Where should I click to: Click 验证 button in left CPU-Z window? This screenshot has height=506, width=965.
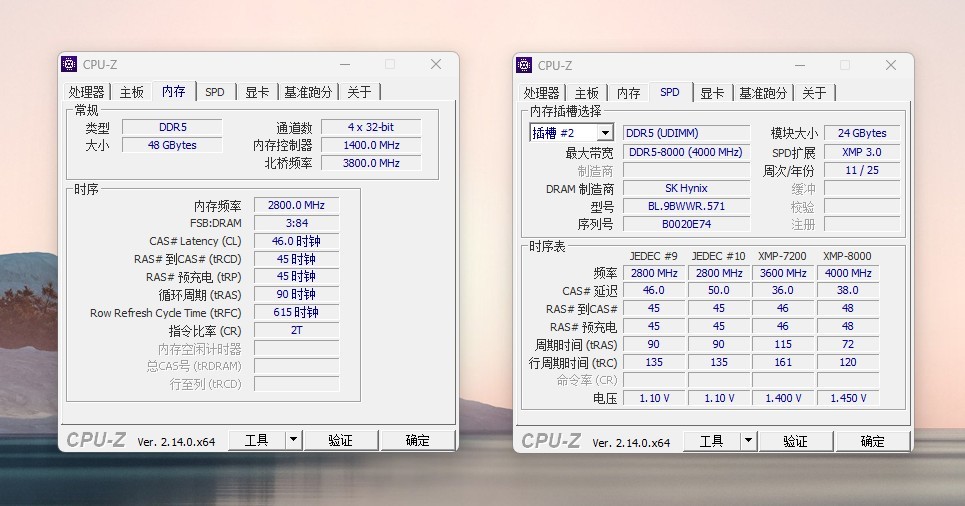click(340, 440)
